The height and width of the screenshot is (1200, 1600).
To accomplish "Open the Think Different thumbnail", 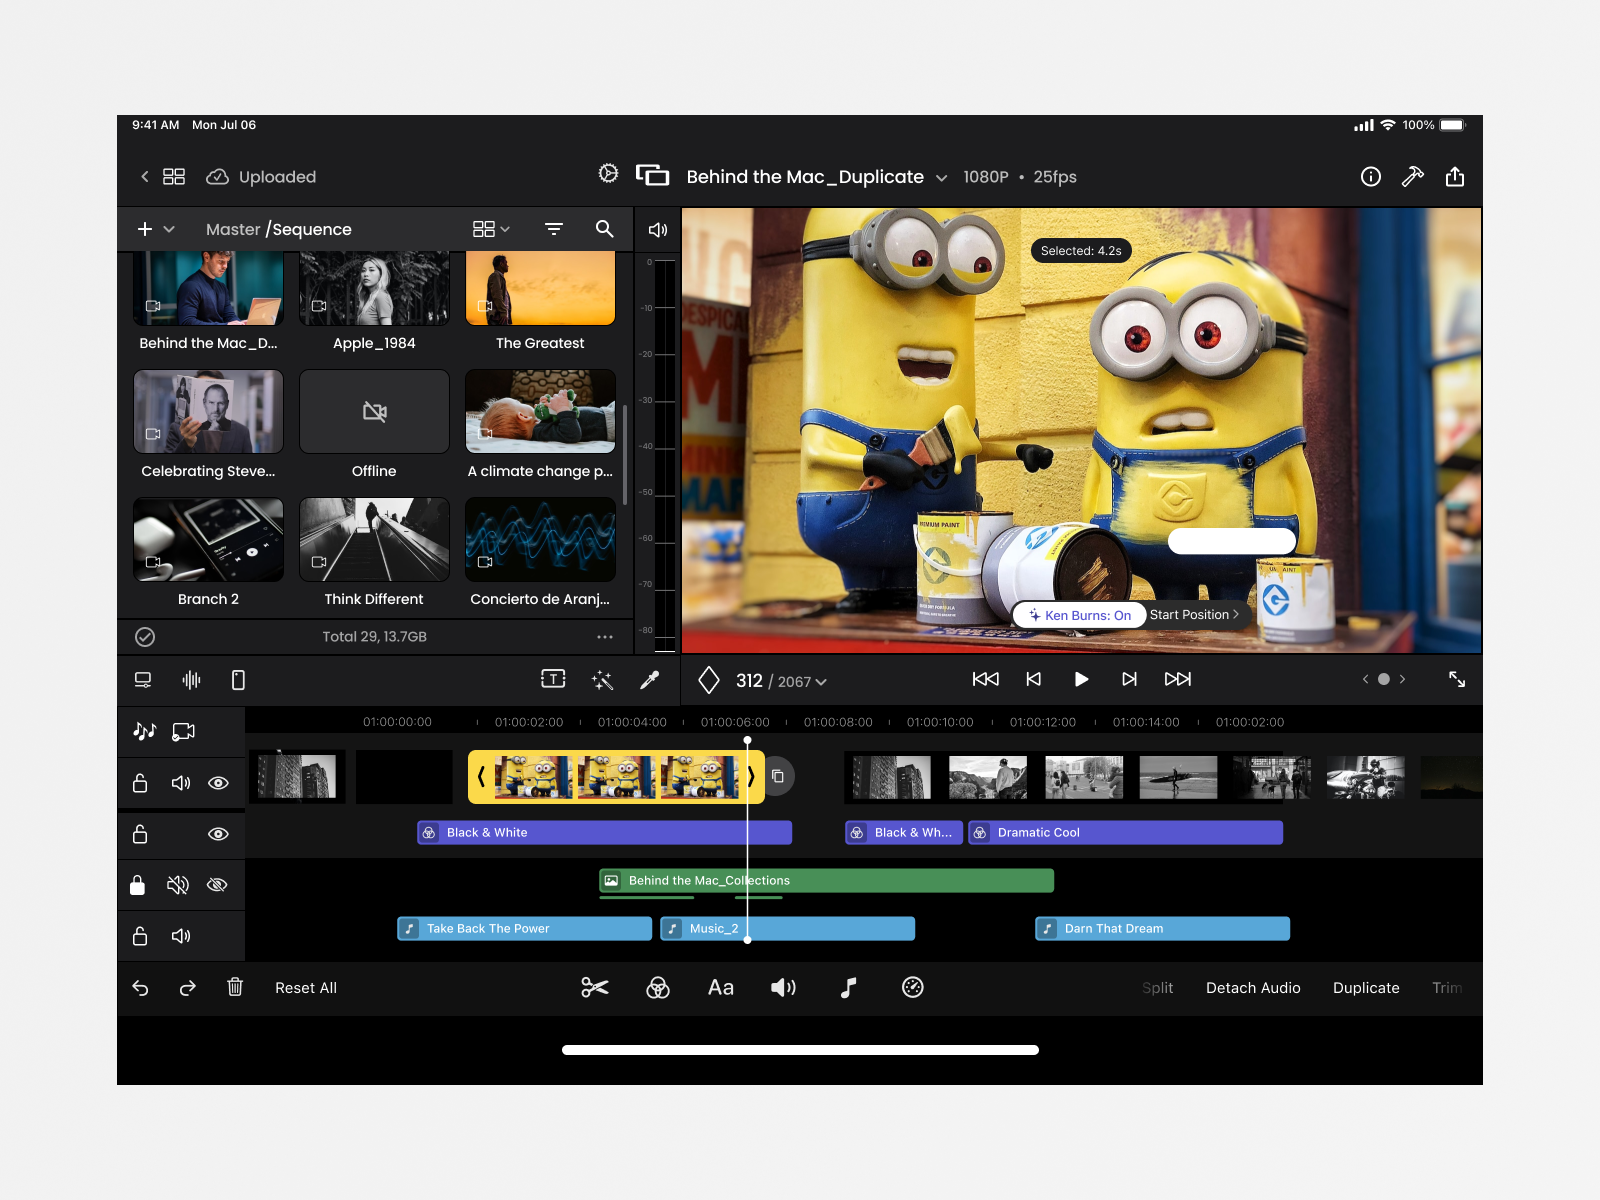I will click(x=374, y=540).
